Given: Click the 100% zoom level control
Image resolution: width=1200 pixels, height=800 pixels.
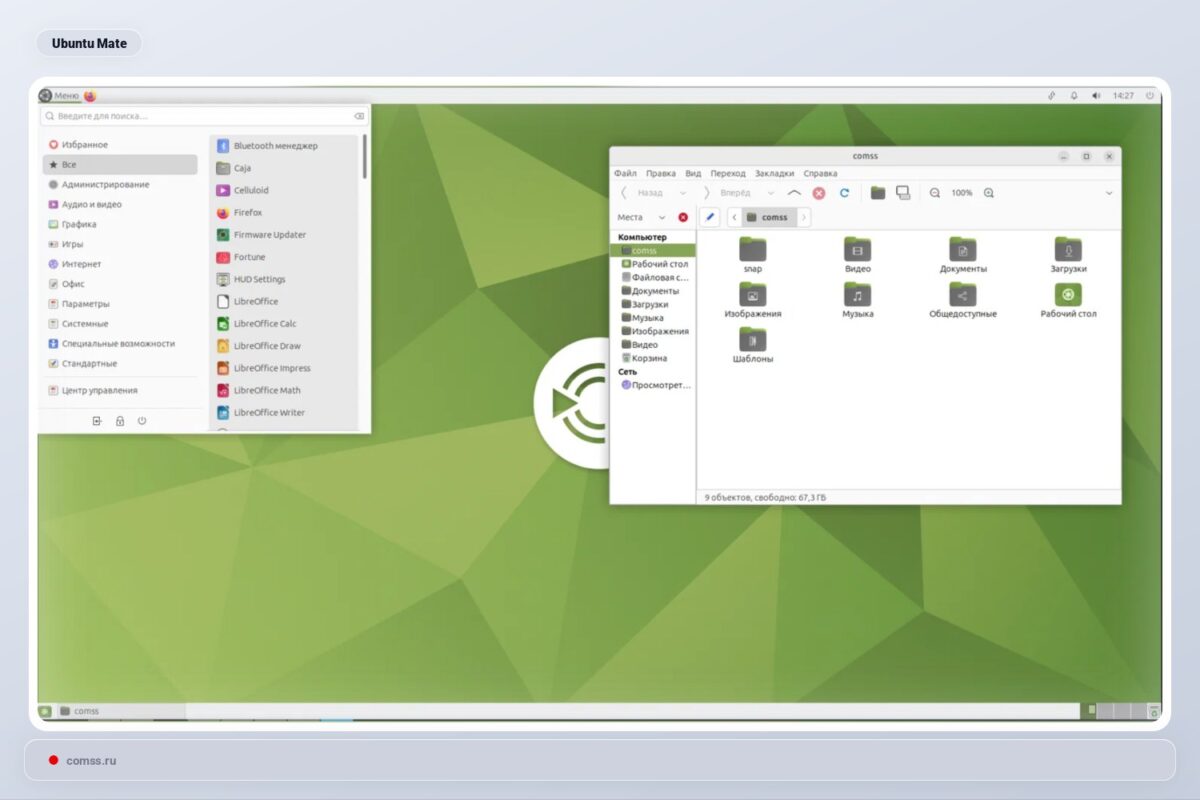Looking at the screenshot, I should [961, 192].
